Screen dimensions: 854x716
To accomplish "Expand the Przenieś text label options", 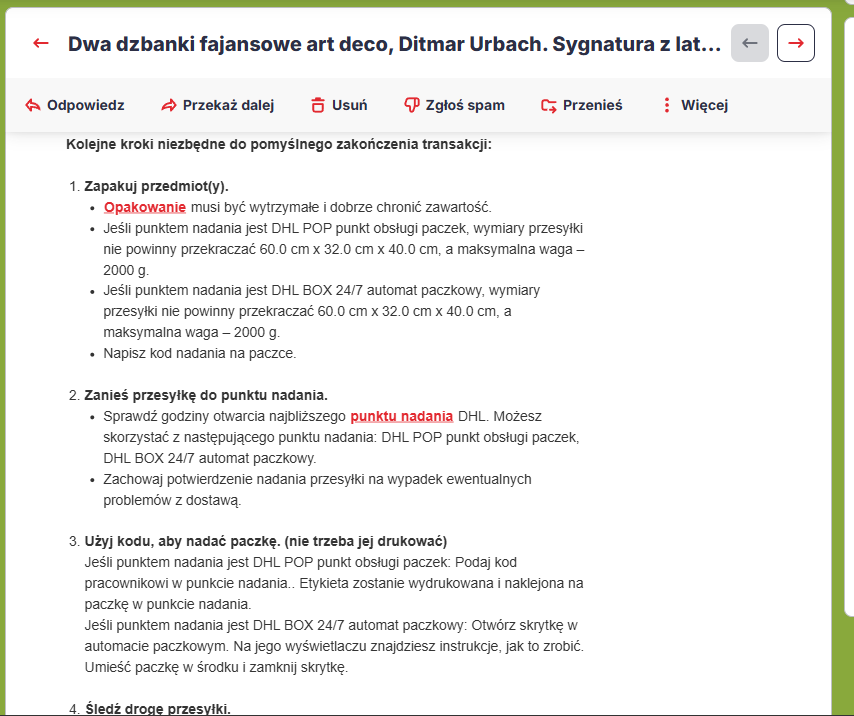I will click(592, 105).
